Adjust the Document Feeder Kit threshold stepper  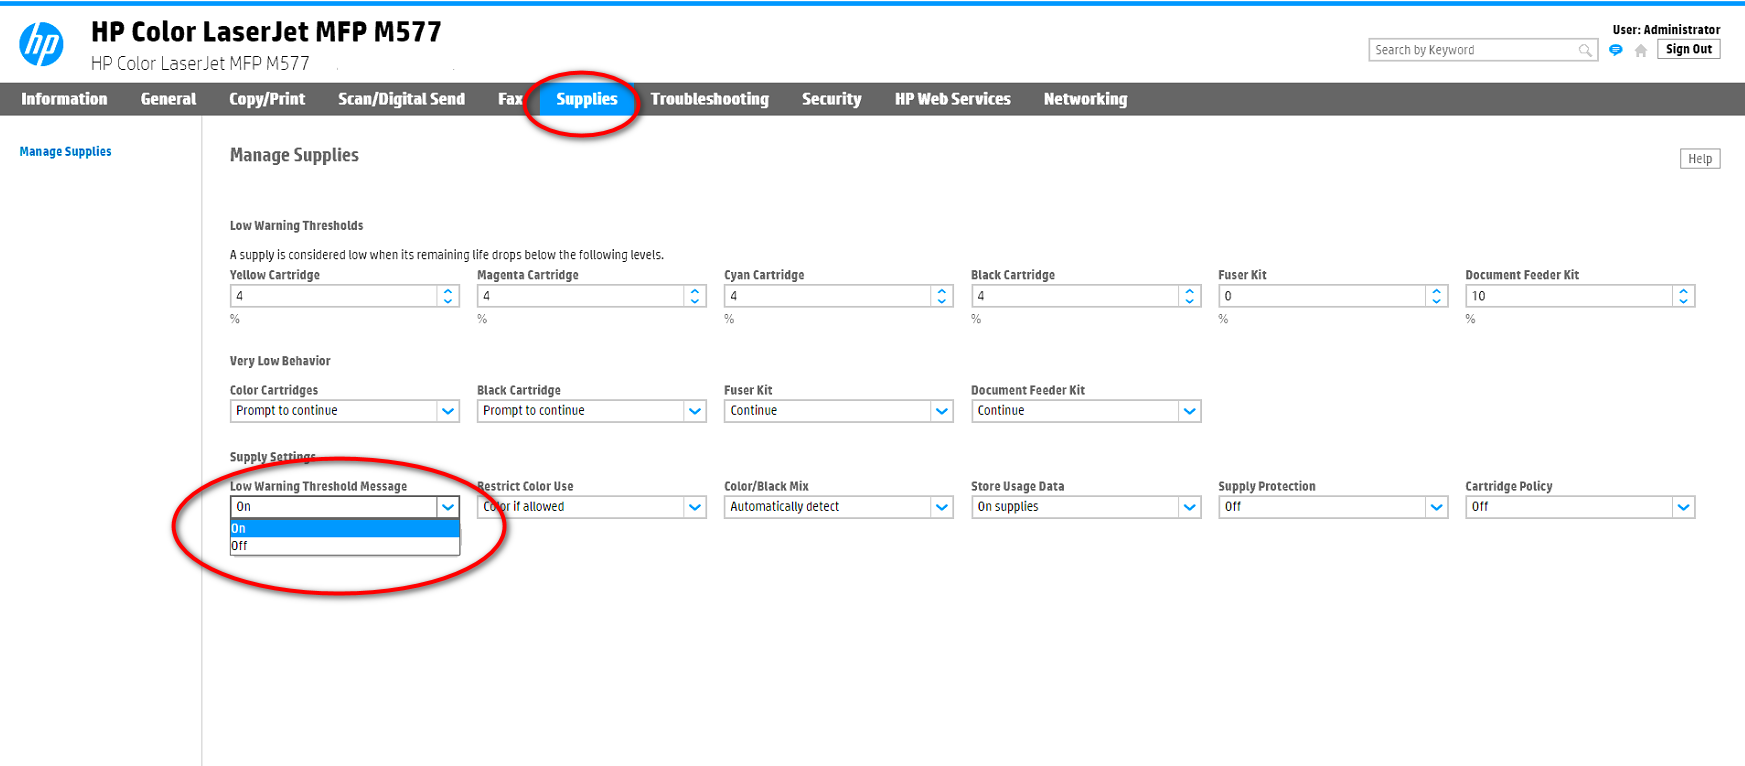click(x=1683, y=296)
